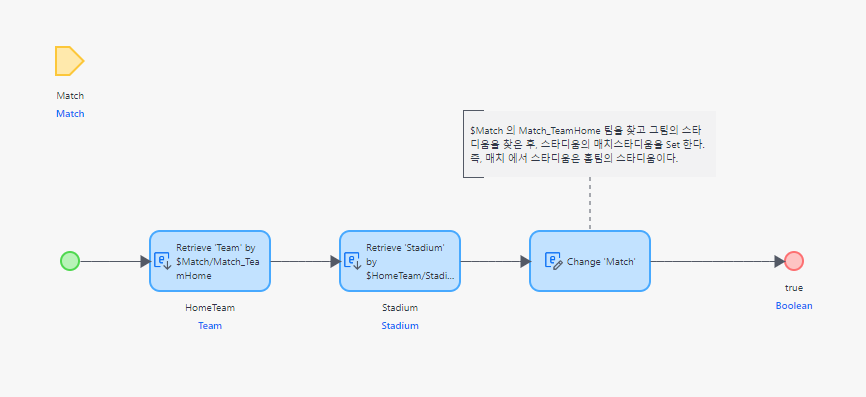Select the Change 'Match' activity box
Viewport: 866px width, 397px height.
click(x=590, y=261)
